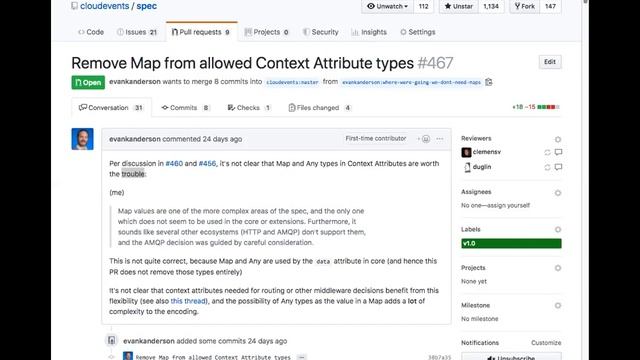Screen dimensions: 640x360
Task: Click evankanderson's avatar thumbnail
Action: [82, 139]
